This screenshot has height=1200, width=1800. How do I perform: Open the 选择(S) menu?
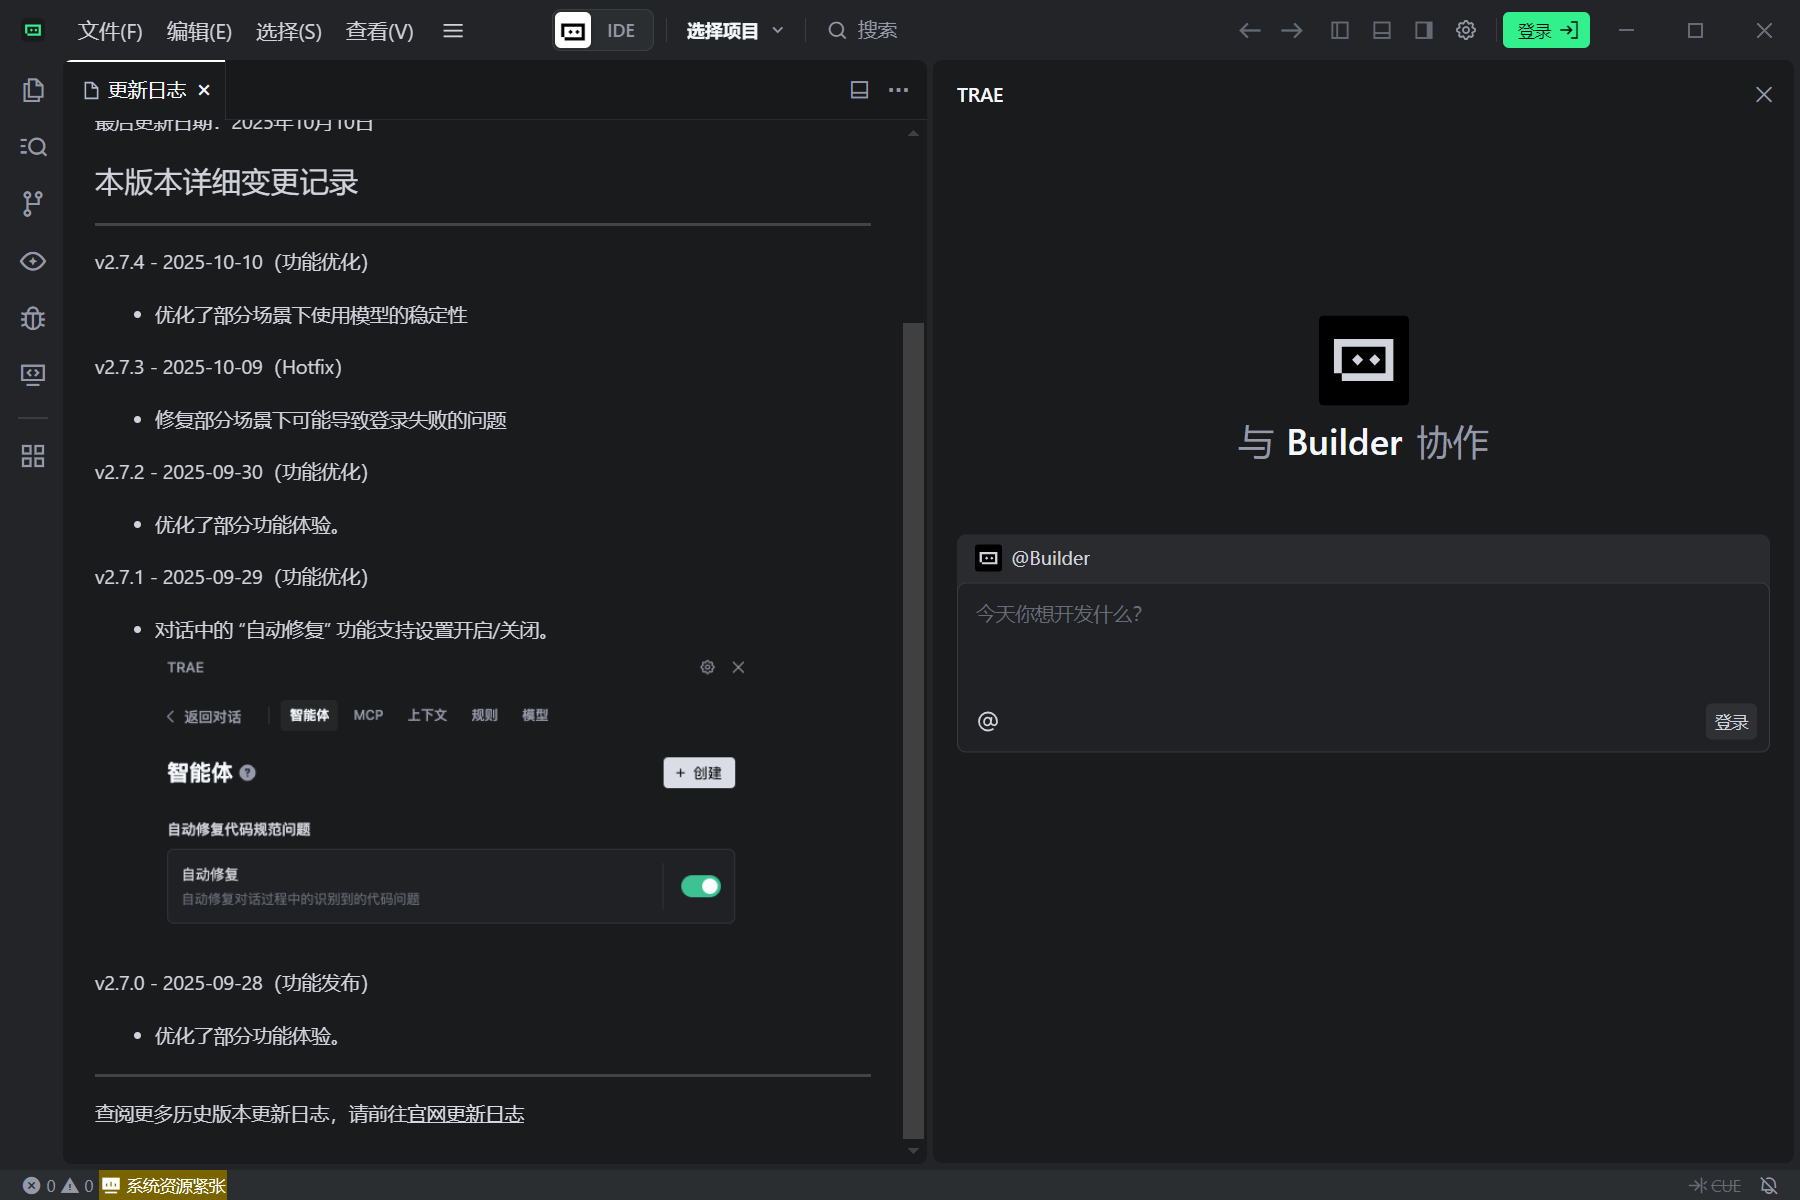[289, 31]
